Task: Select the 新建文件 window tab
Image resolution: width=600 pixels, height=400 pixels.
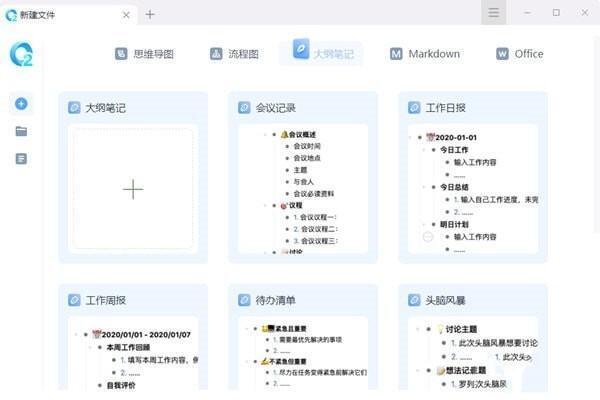Action: [x=69, y=15]
